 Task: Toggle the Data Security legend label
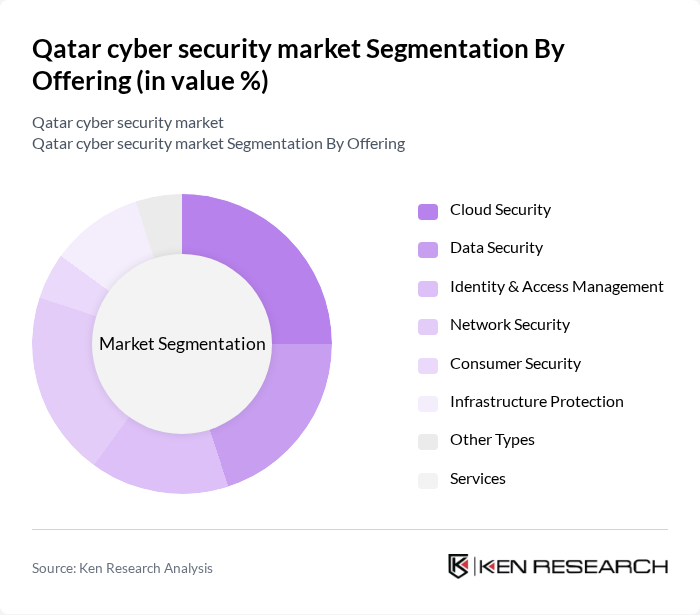coord(496,248)
